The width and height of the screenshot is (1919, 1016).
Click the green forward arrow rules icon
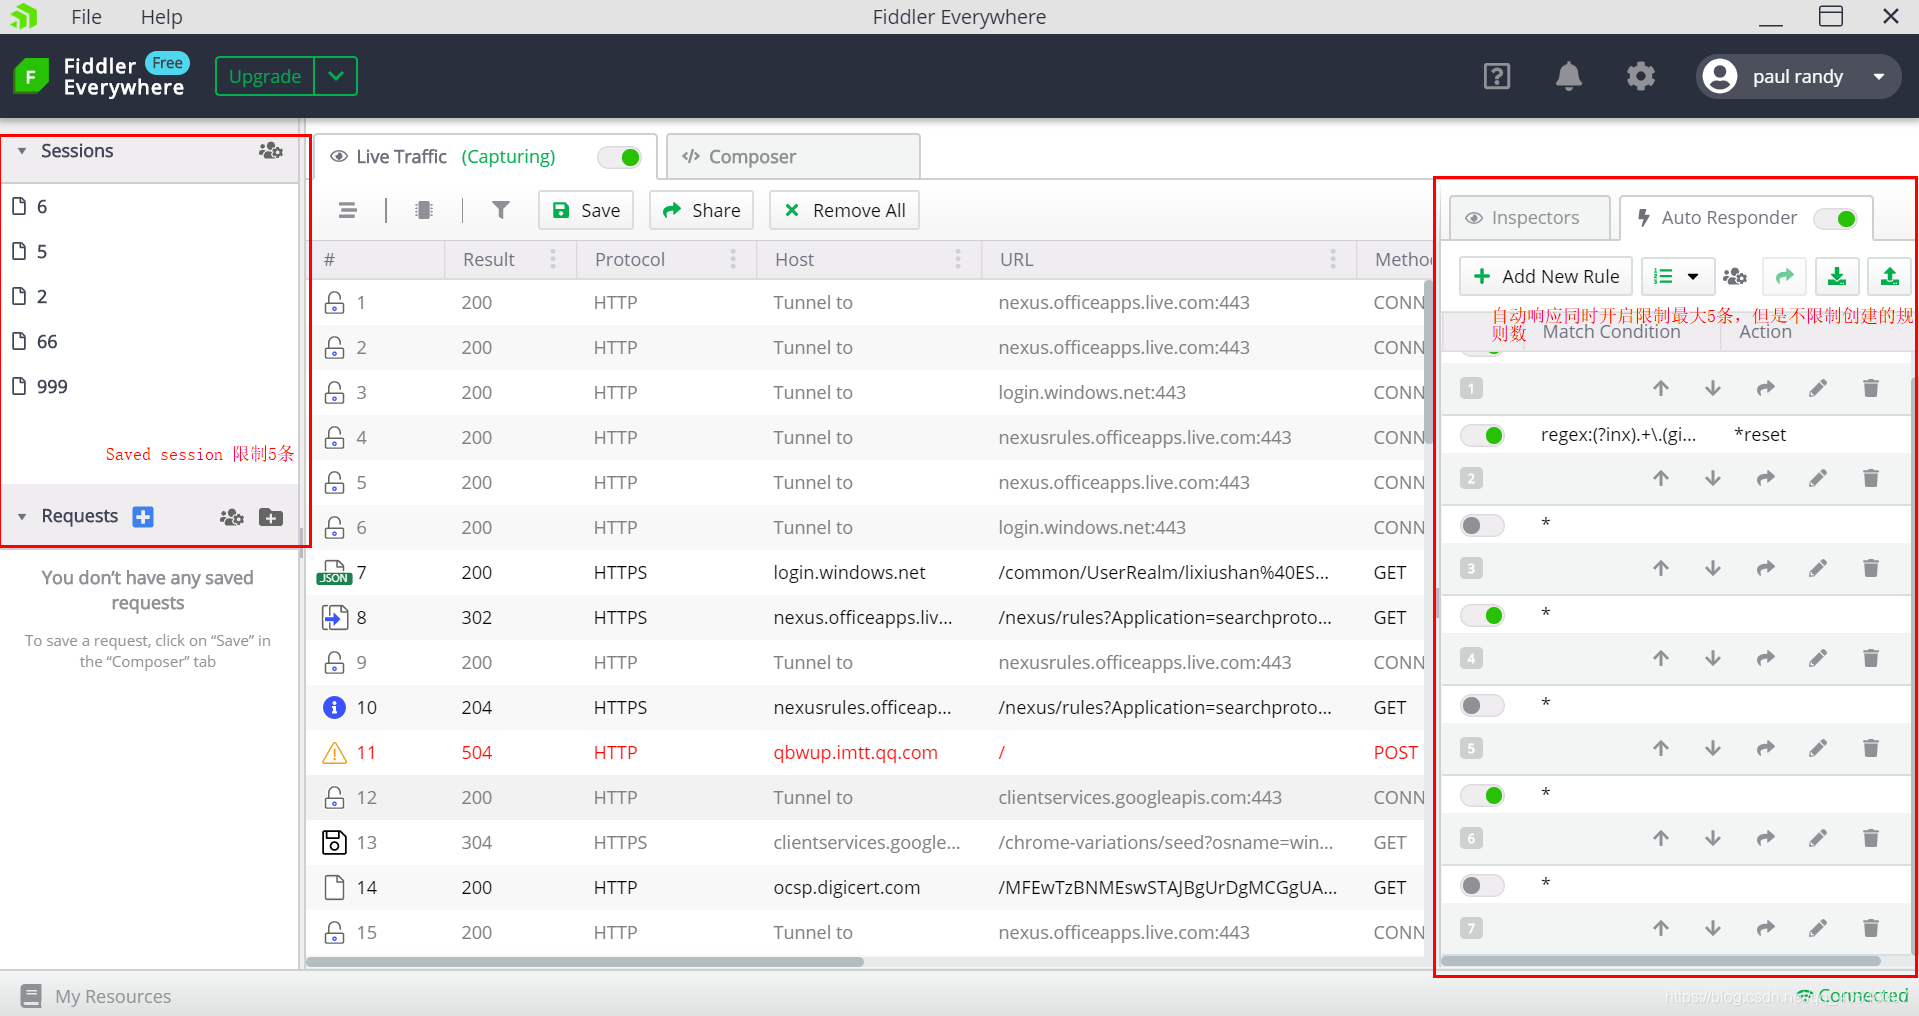pos(1784,276)
